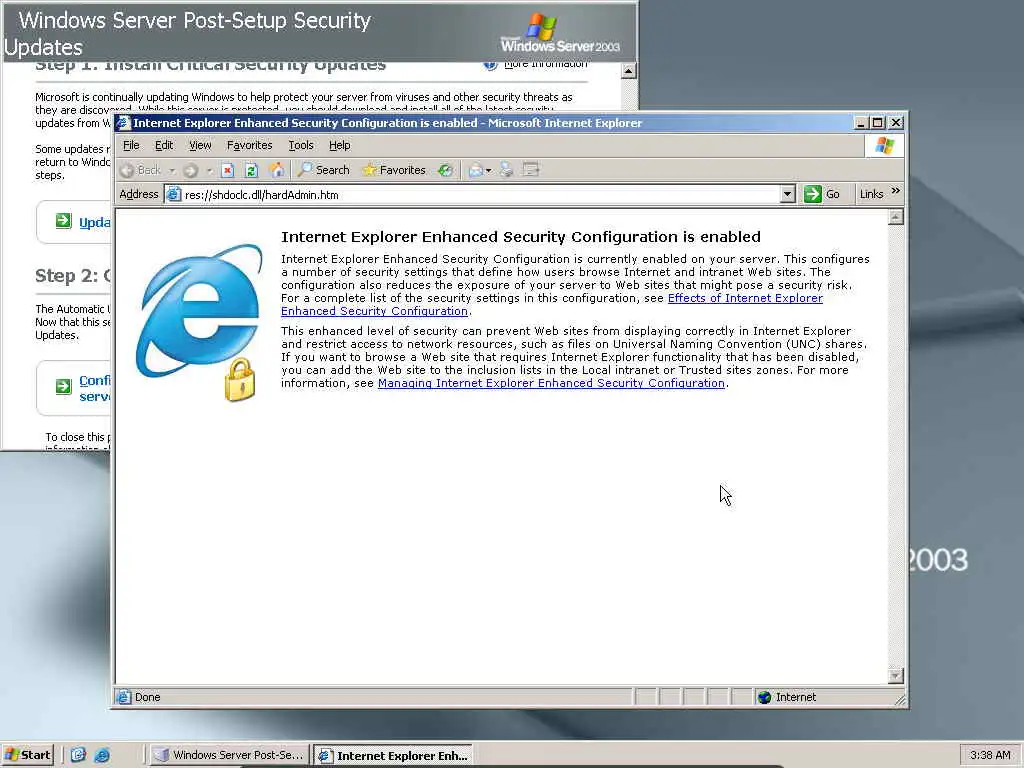Open the Edit menu
Viewport: 1024px width, 768px height.
(164, 145)
